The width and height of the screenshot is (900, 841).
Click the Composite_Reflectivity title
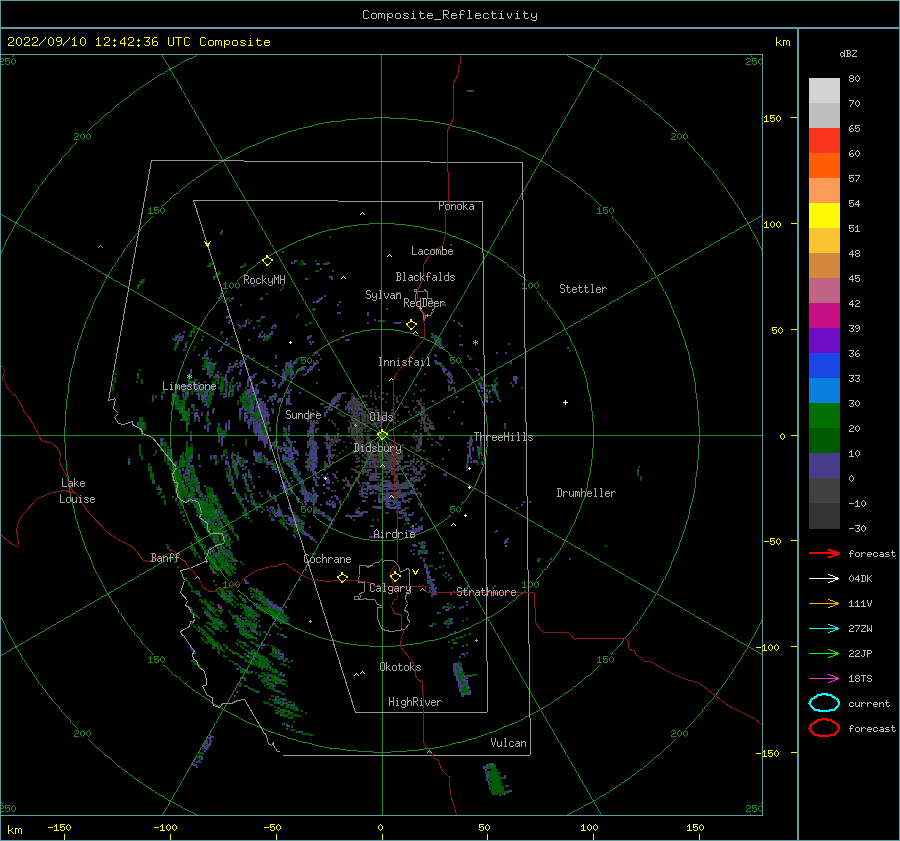[450, 15]
